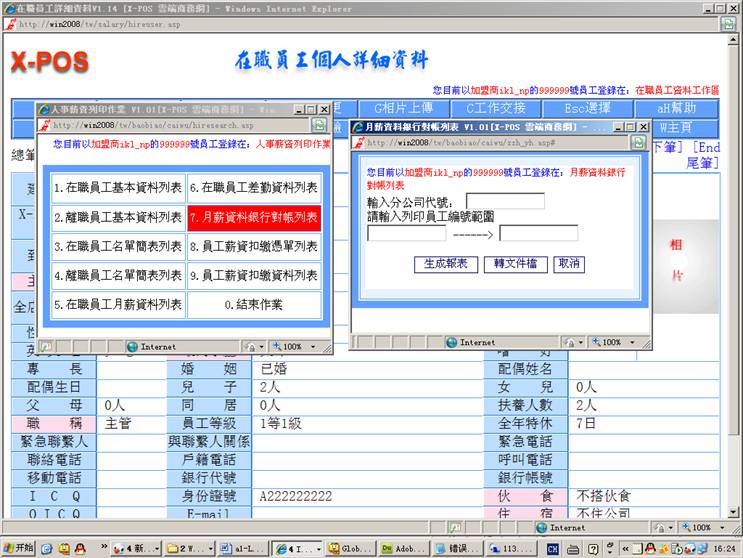Click the 生成報表 button
This screenshot has width=743, height=558.
tap(445, 264)
